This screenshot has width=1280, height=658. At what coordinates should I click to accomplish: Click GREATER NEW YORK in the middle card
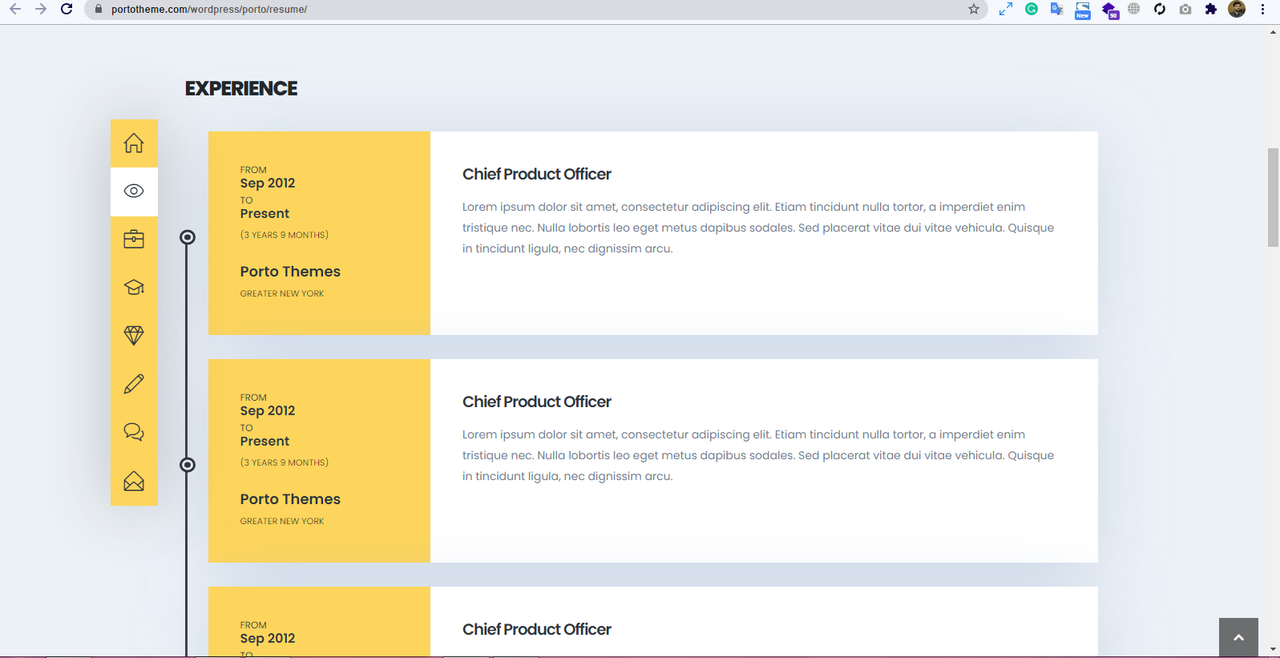[x=282, y=522]
